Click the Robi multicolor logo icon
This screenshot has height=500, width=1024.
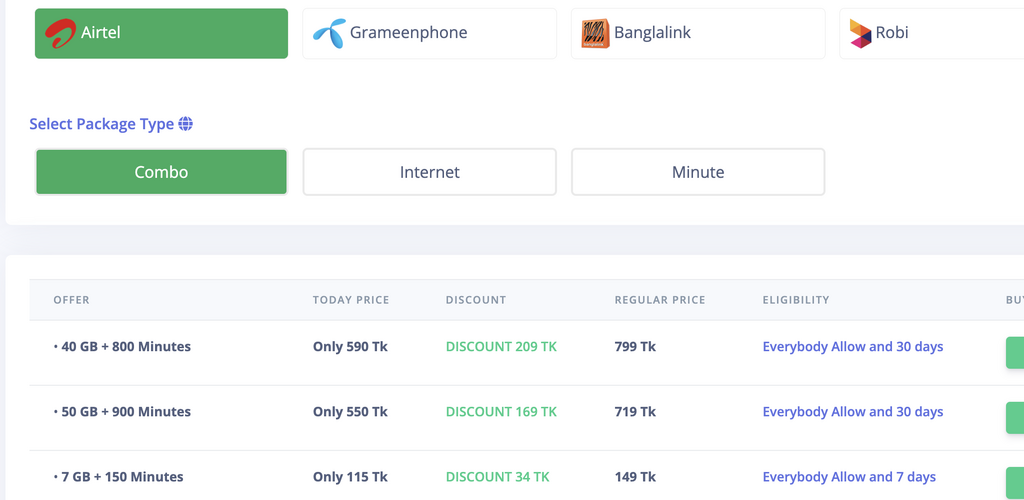click(x=860, y=33)
